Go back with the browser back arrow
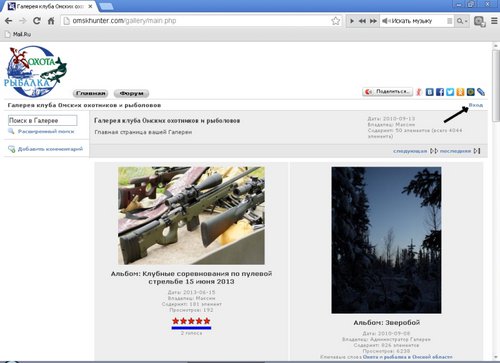Image resolution: width=500 pixels, height=363 pixels. click(x=9, y=21)
